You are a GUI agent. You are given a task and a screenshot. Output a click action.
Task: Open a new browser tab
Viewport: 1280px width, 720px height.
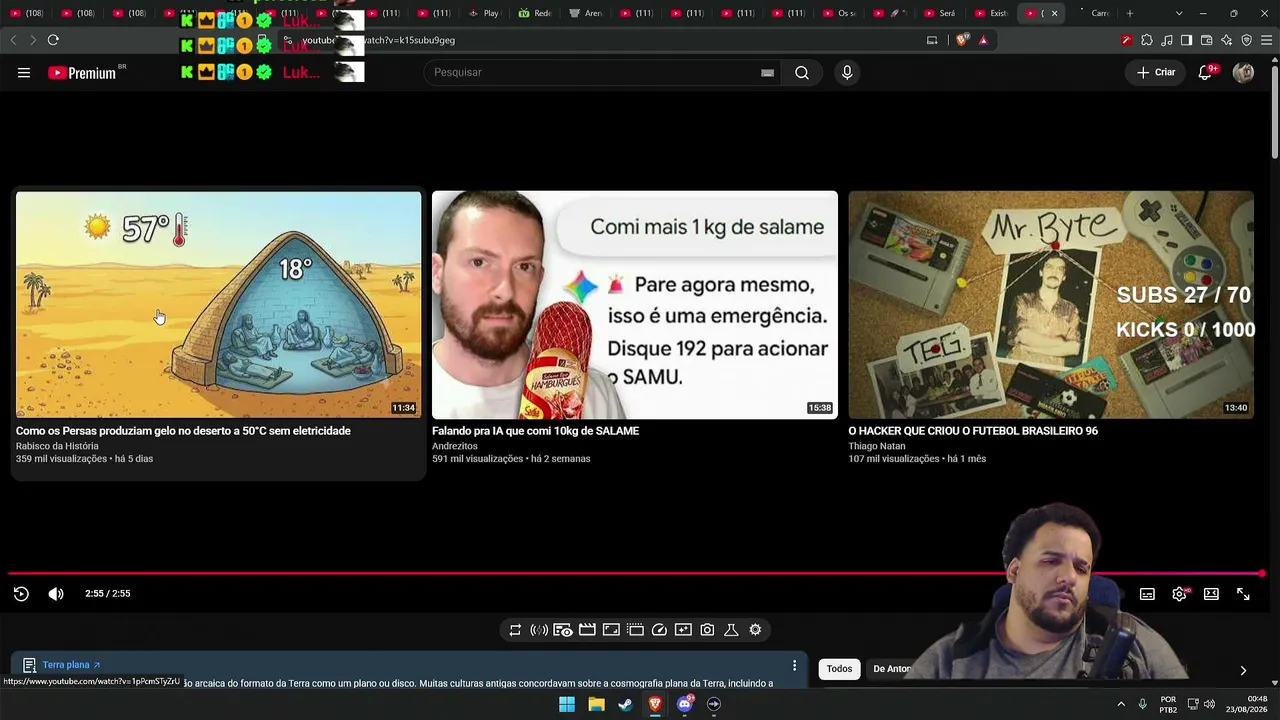point(1130,13)
